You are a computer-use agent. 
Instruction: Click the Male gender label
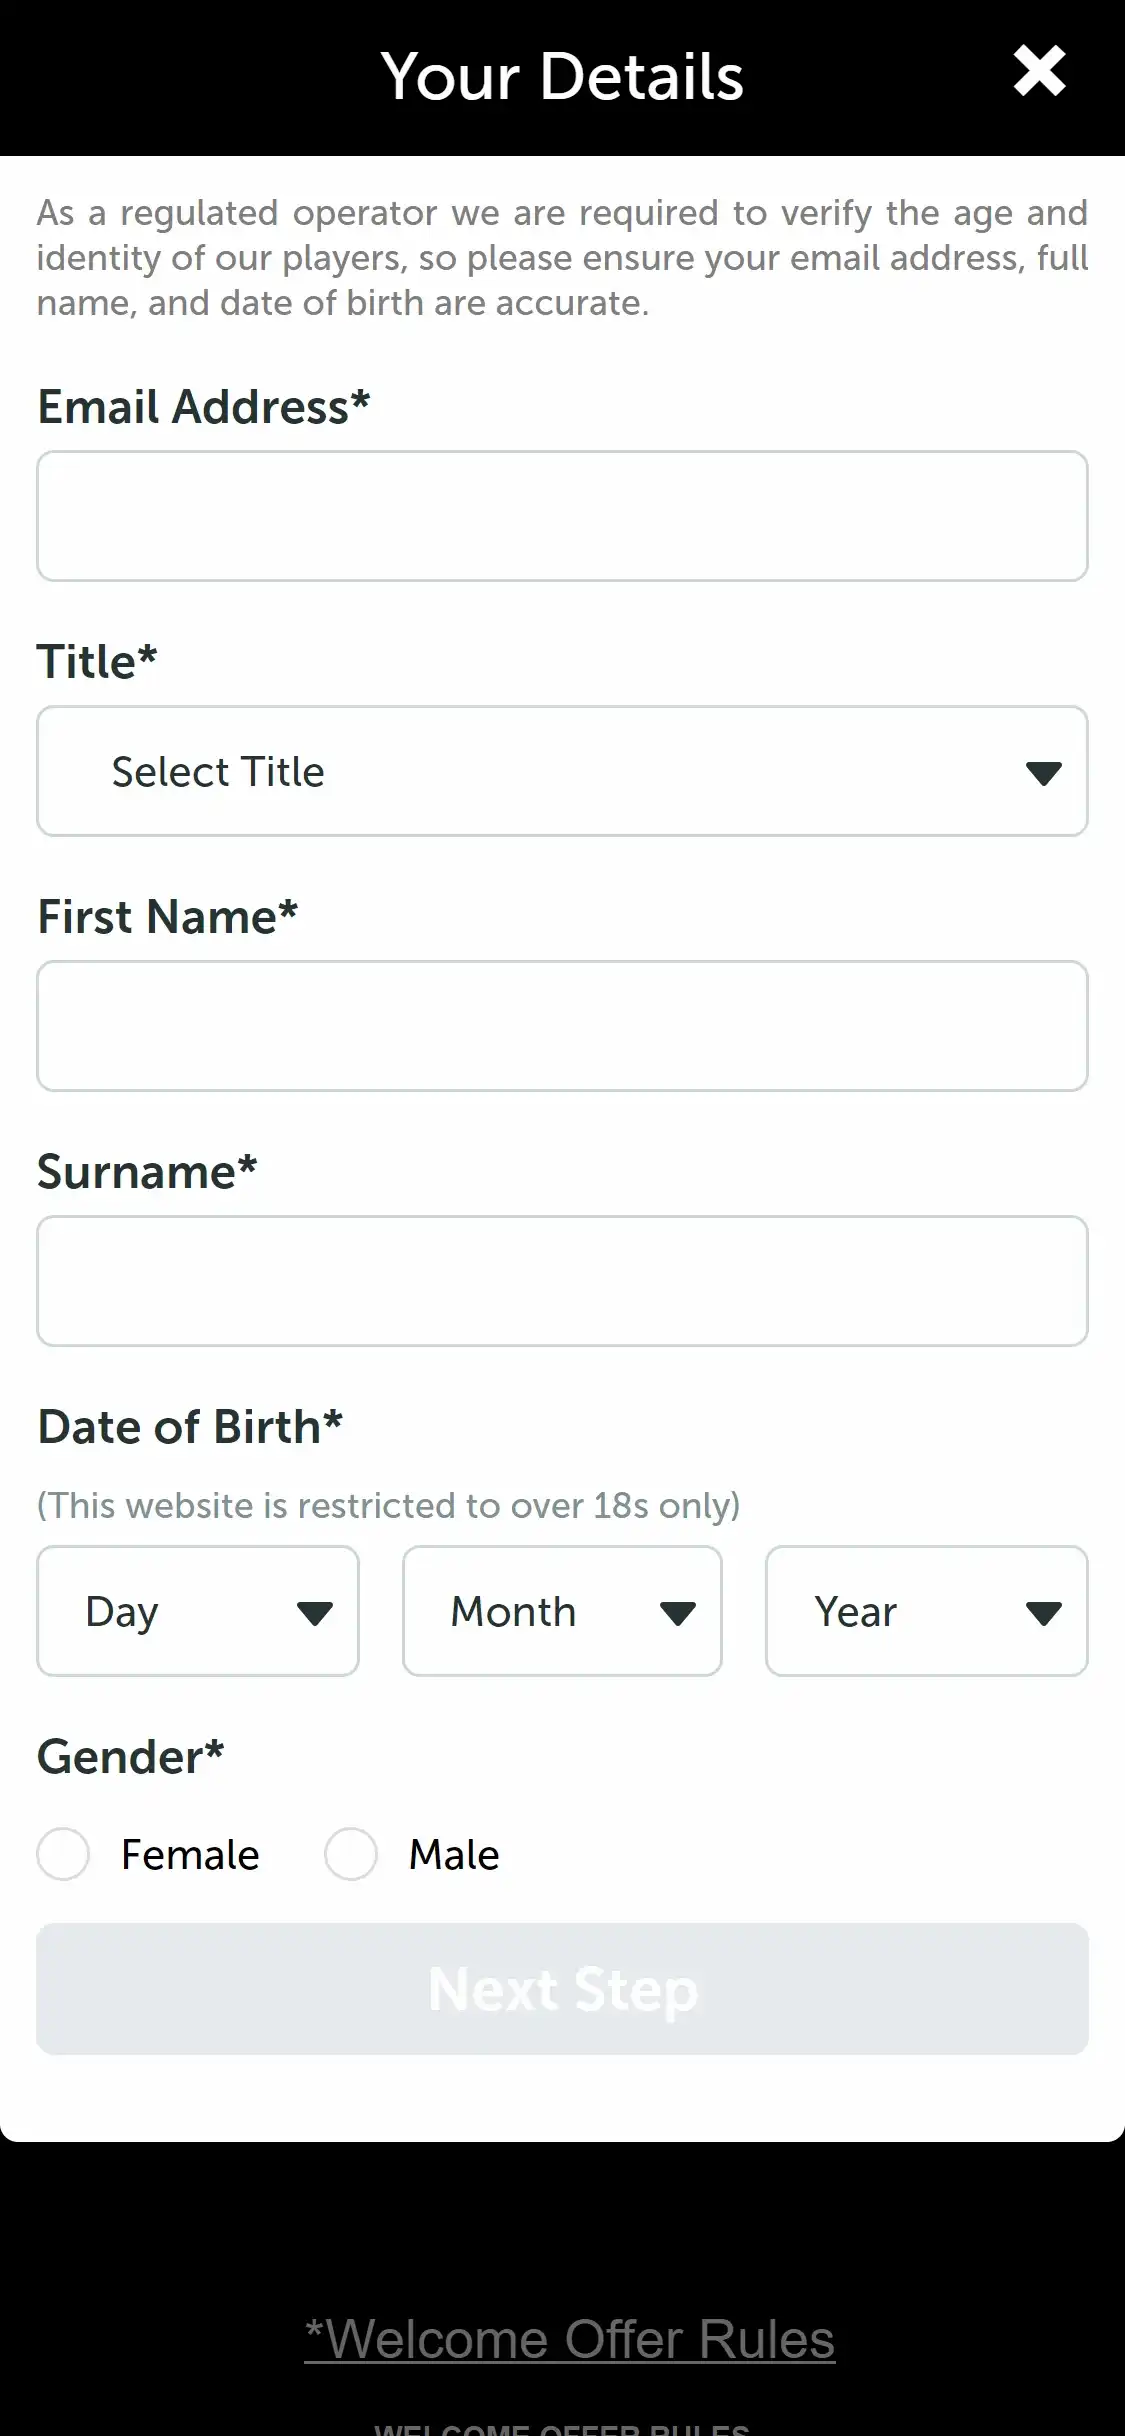coord(454,1855)
